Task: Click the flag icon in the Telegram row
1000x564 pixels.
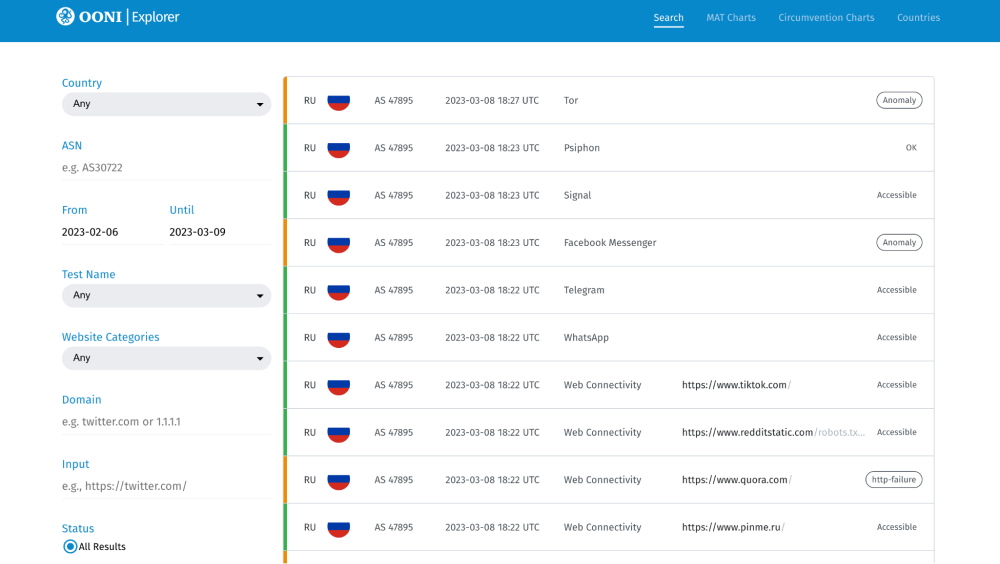Action: point(338,291)
